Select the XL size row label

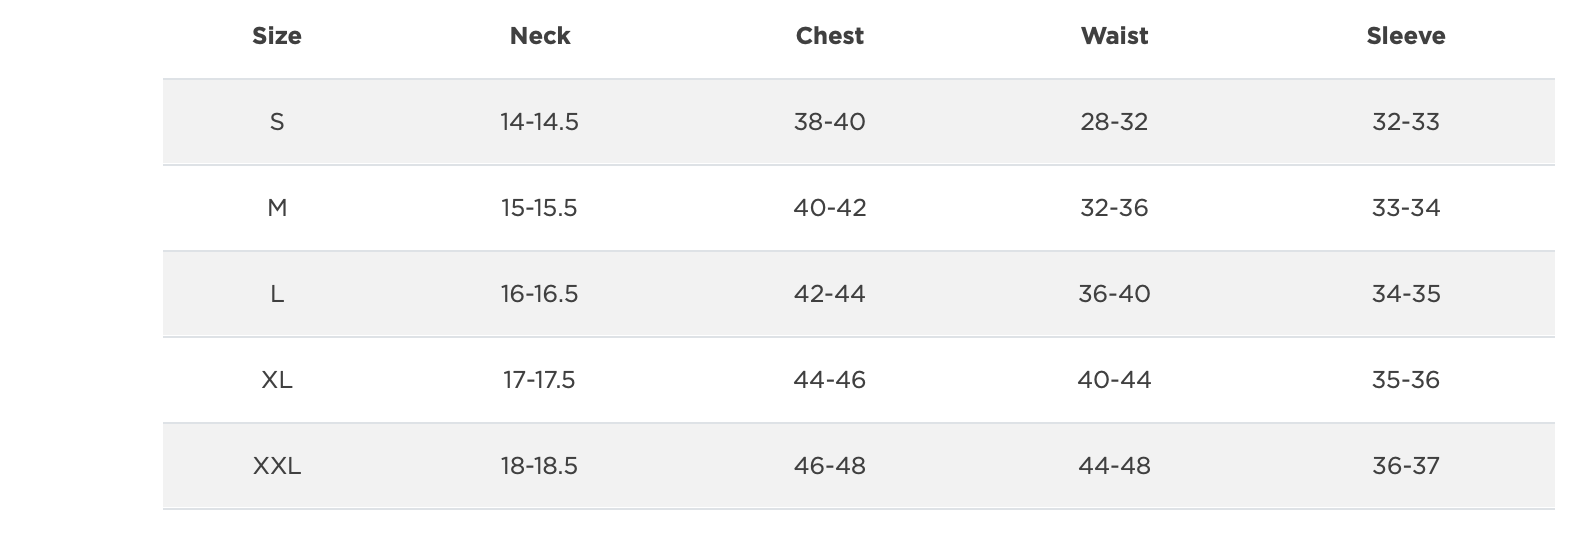[277, 380]
